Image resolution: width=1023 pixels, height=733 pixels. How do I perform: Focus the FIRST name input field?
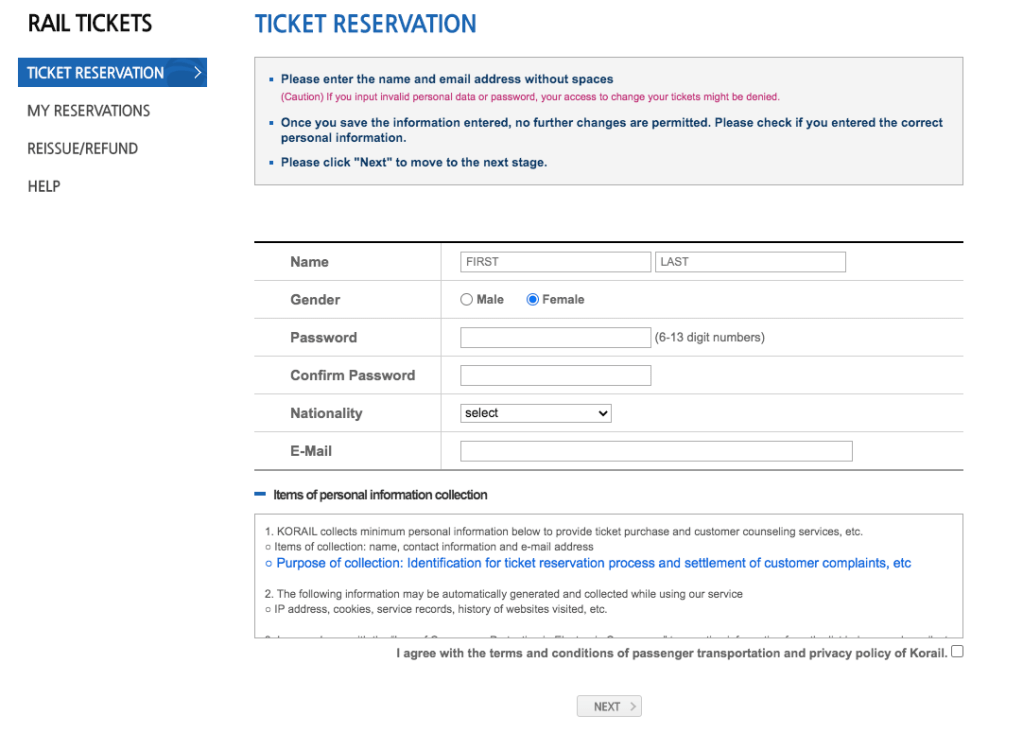click(x=555, y=262)
